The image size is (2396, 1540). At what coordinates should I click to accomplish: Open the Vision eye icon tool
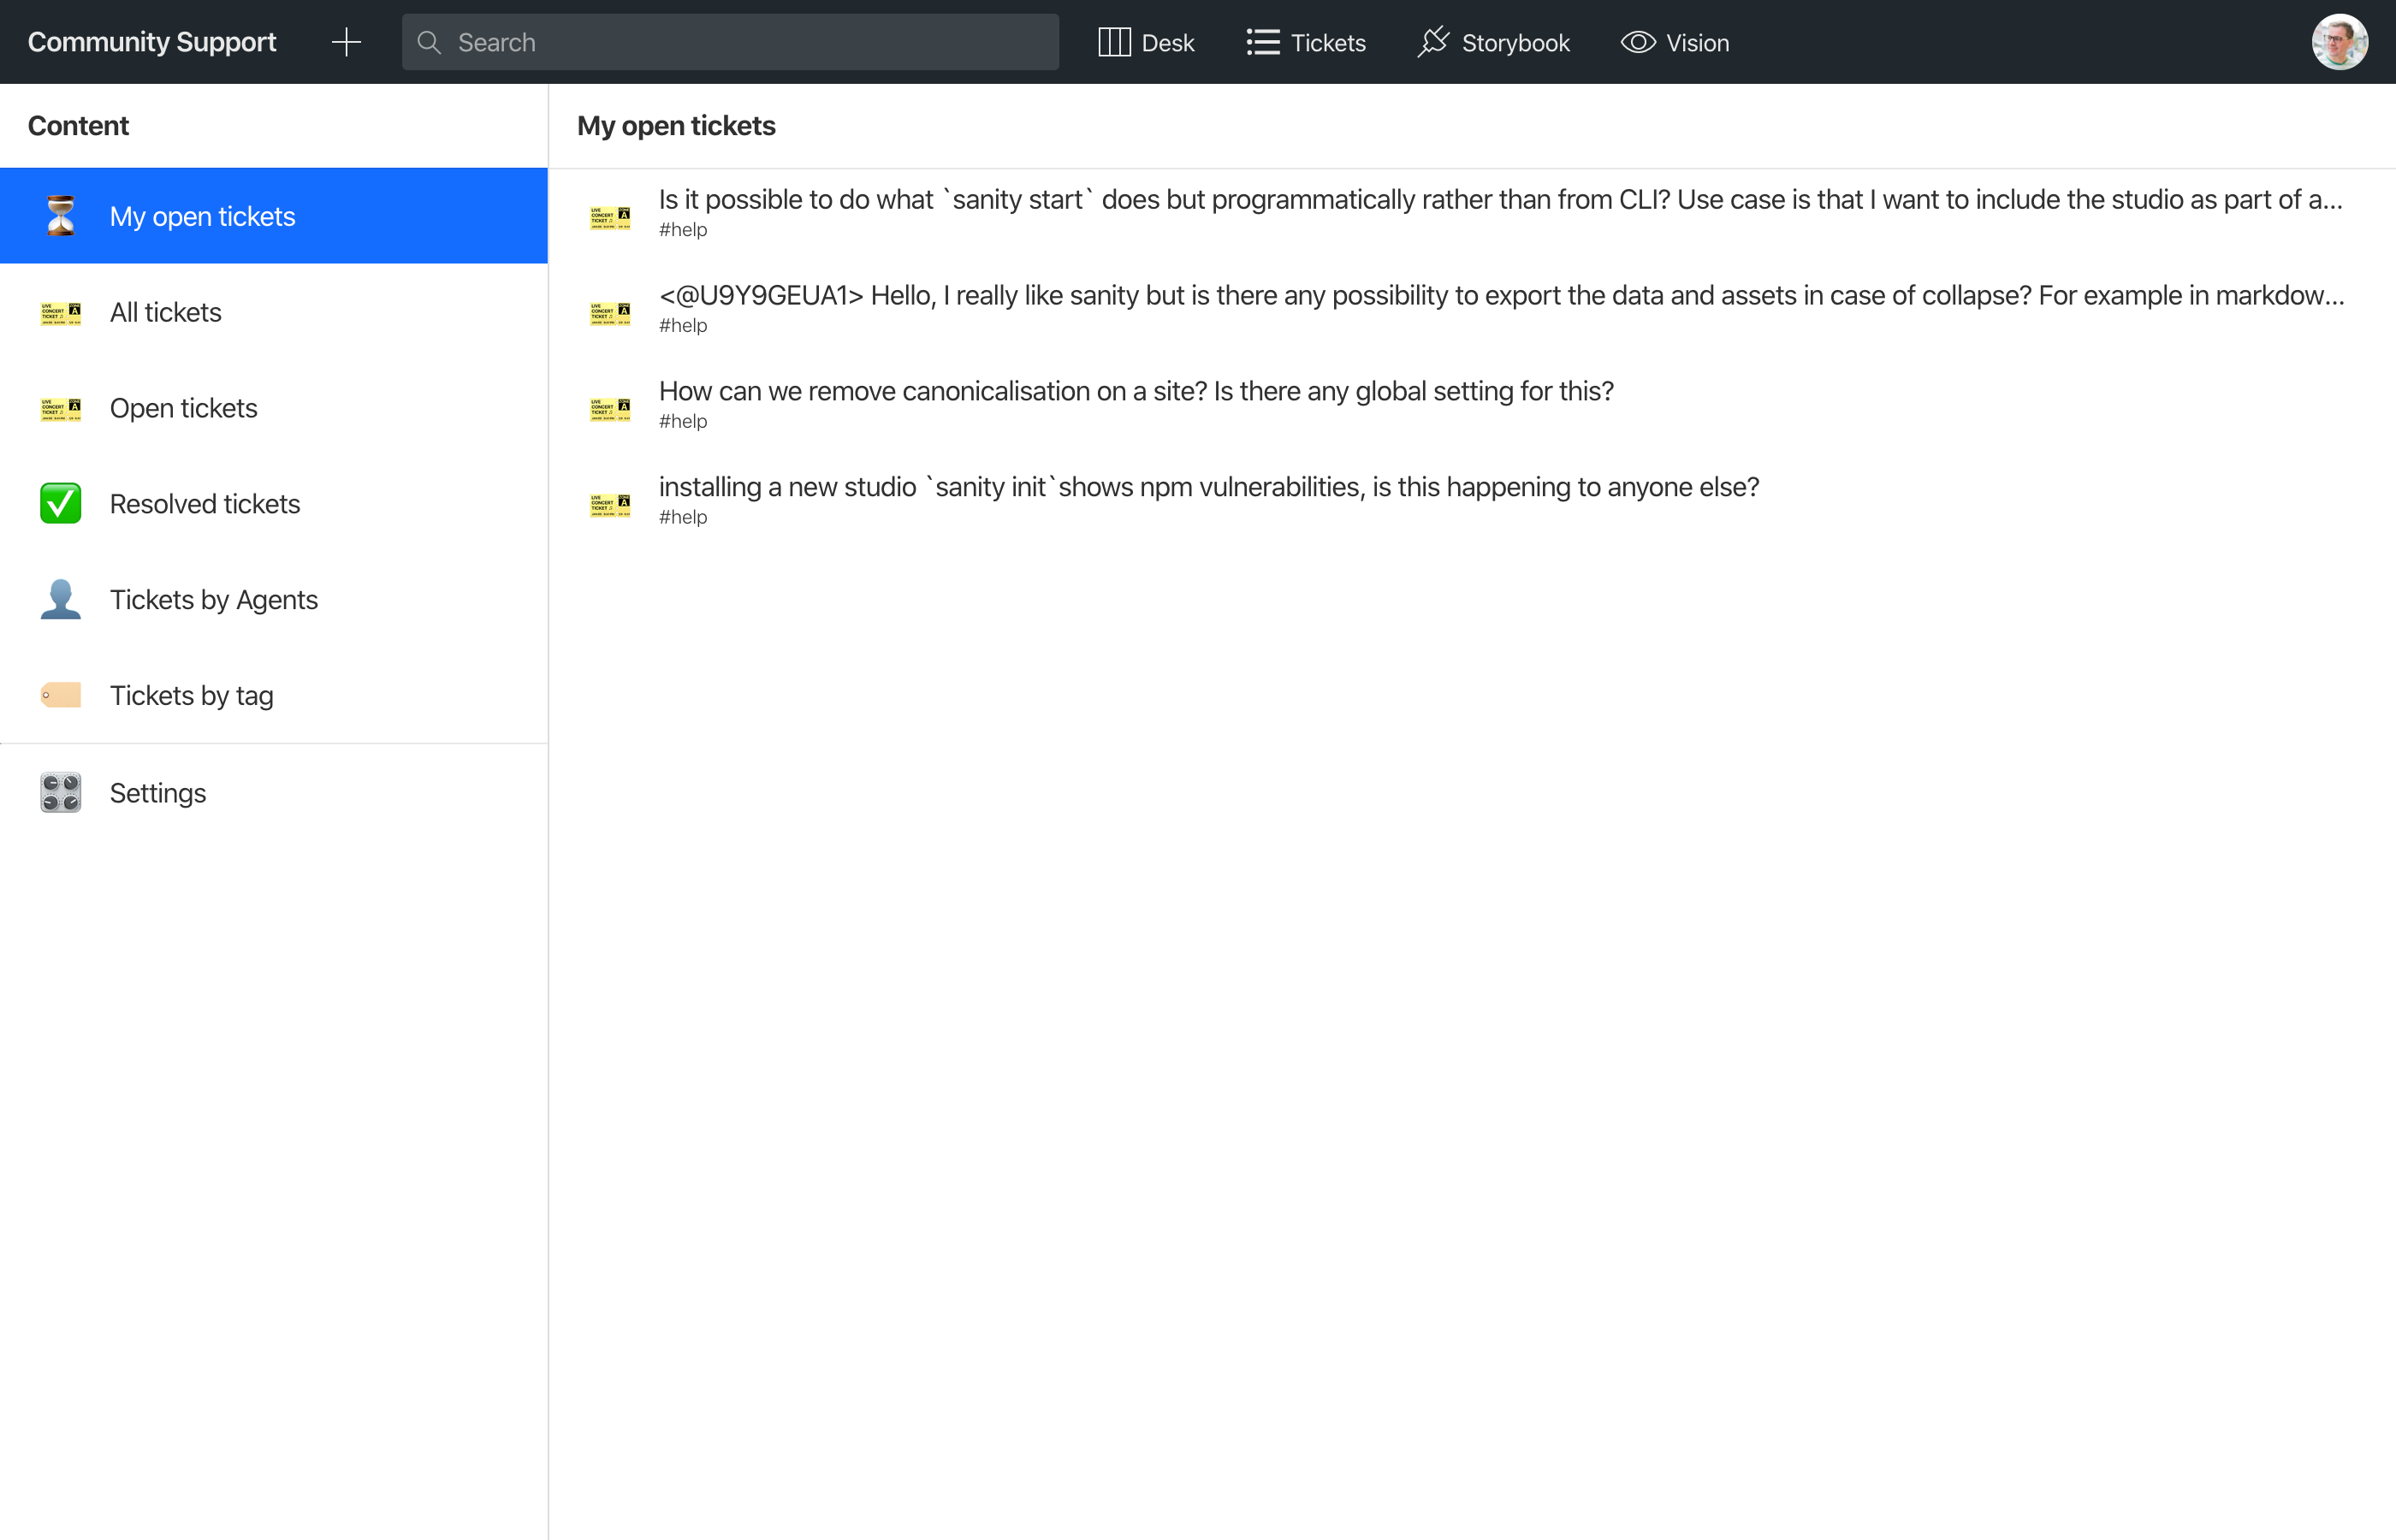1675,42
